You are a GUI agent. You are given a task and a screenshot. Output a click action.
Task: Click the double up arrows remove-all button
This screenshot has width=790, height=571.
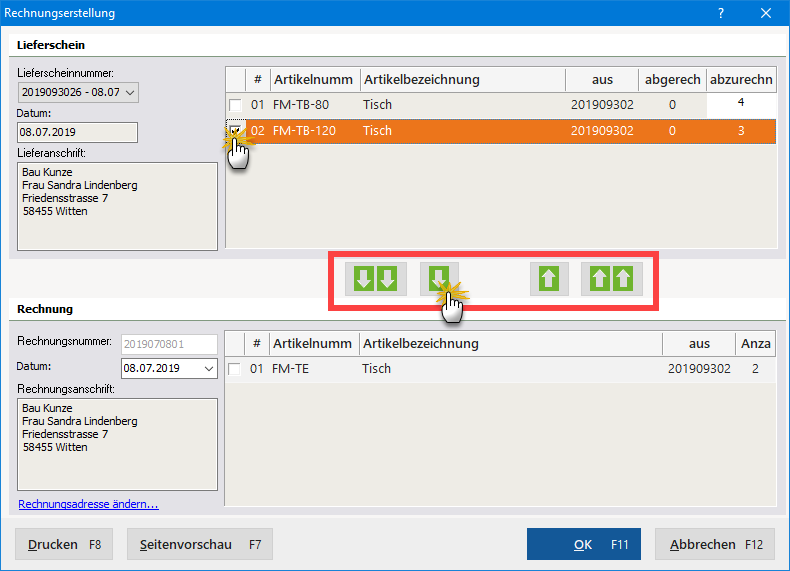(x=612, y=279)
